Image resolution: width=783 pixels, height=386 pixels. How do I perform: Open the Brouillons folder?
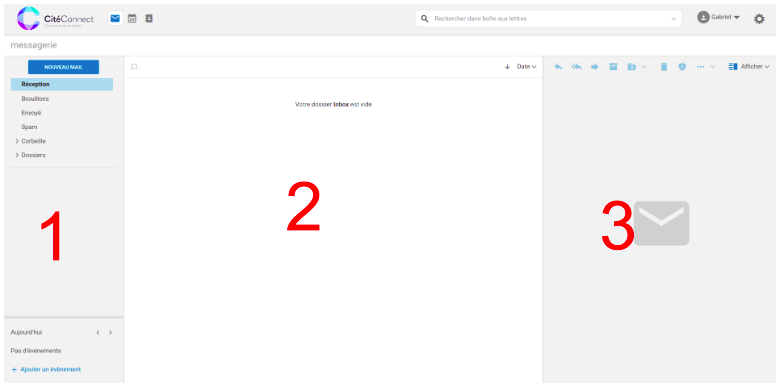click(35, 99)
